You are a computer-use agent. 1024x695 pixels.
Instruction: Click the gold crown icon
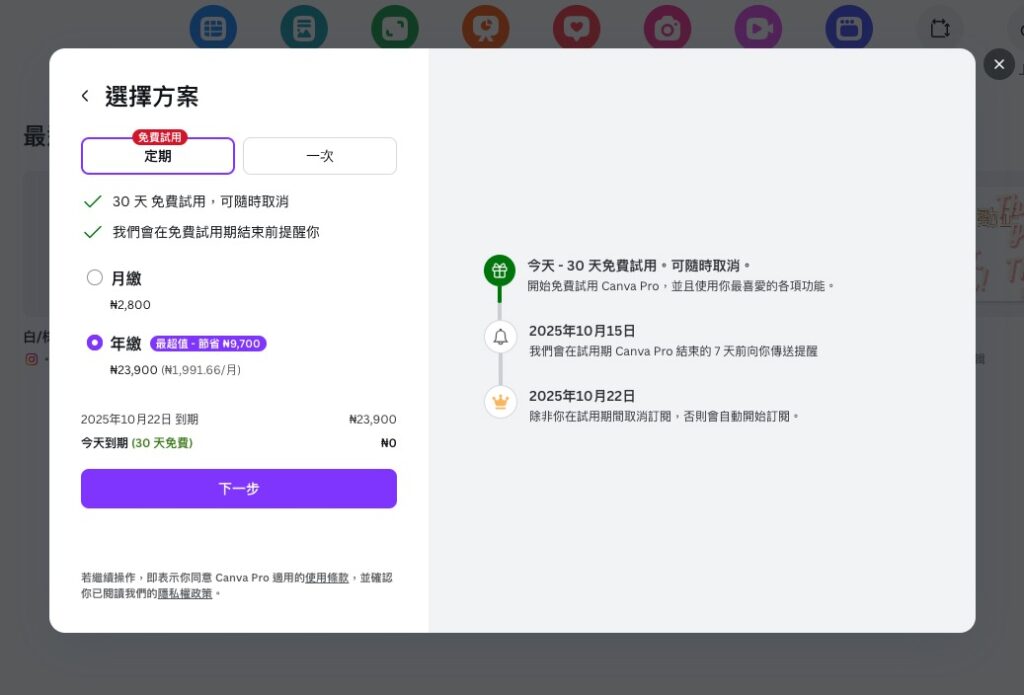500,401
